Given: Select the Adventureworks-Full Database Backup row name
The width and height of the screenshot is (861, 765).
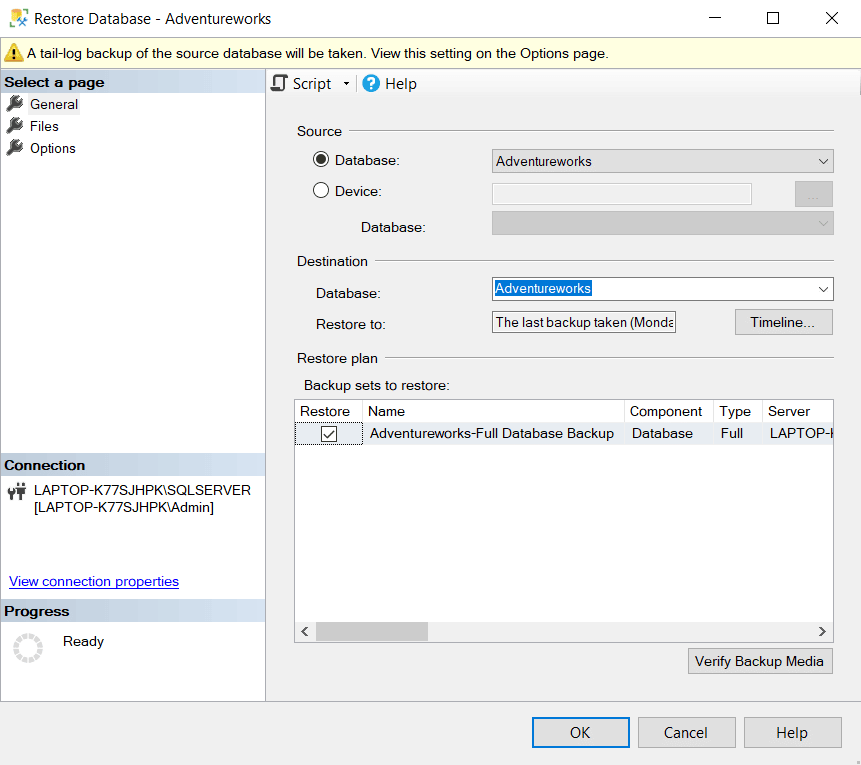Looking at the screenshot, I should pos(492,433).
